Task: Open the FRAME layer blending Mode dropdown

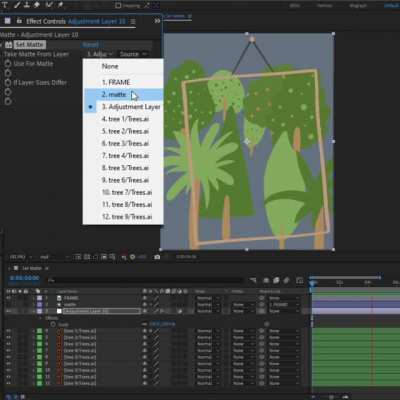Action: pos(207,298)
